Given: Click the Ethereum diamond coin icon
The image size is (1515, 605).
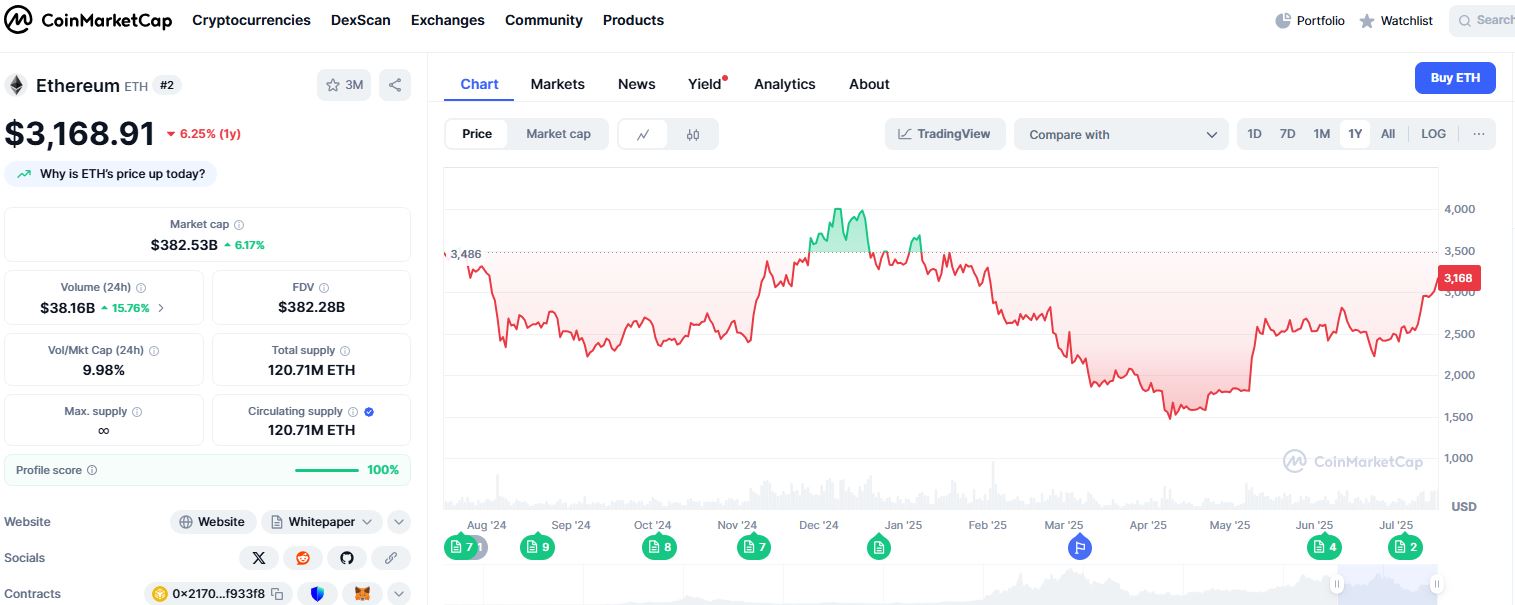Looking at the screenshot, I should [x=16, y=85].
